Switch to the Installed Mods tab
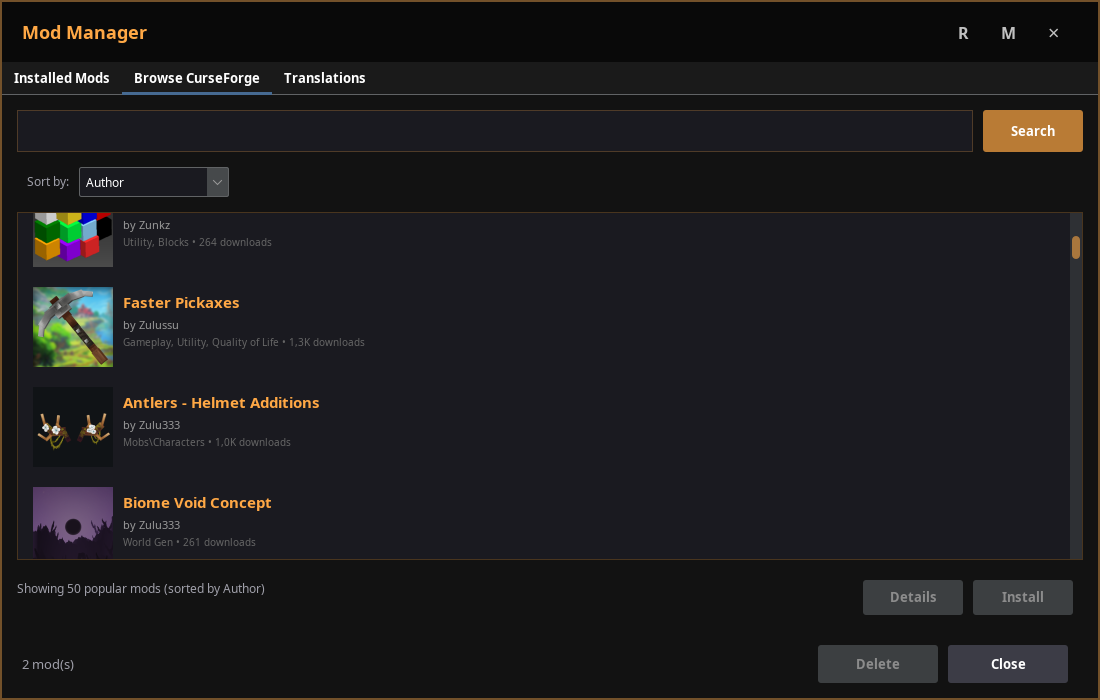The height and width of the screenshot is (700, 1100). click(x=61, y=77)
